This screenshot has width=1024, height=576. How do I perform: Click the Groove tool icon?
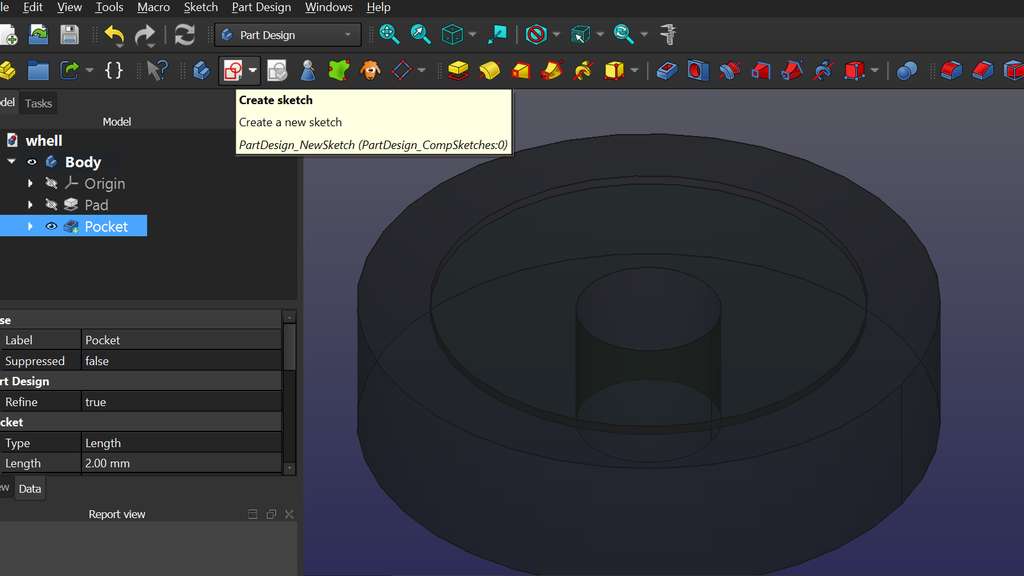729,70
